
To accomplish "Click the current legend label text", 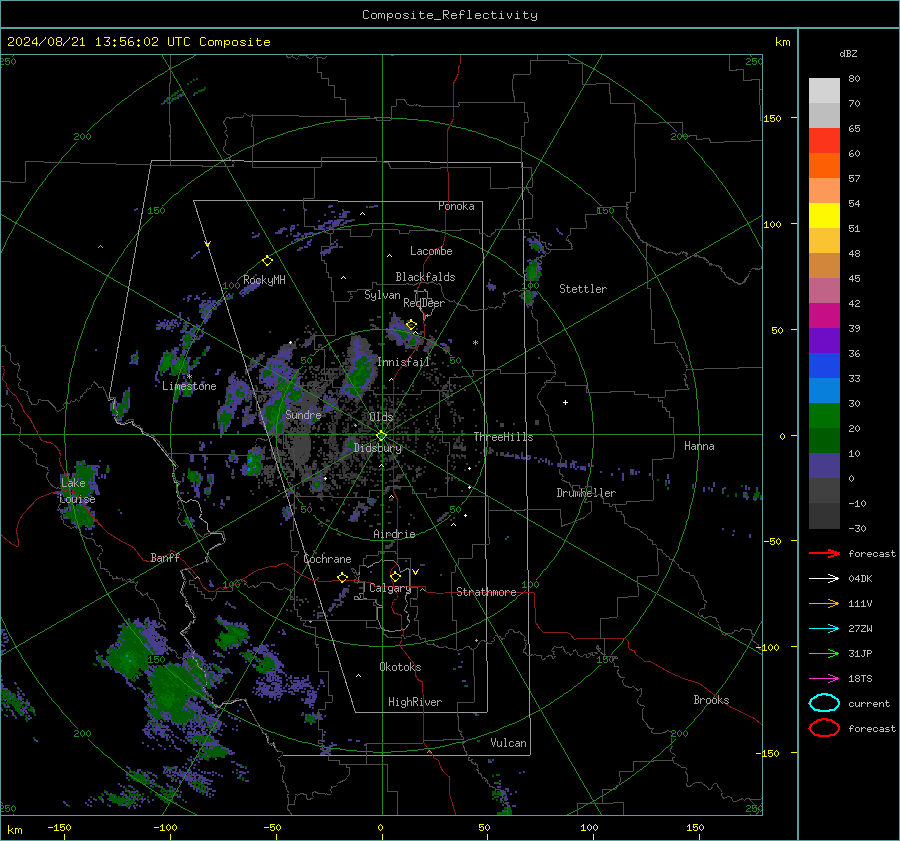I will (869, 703).
